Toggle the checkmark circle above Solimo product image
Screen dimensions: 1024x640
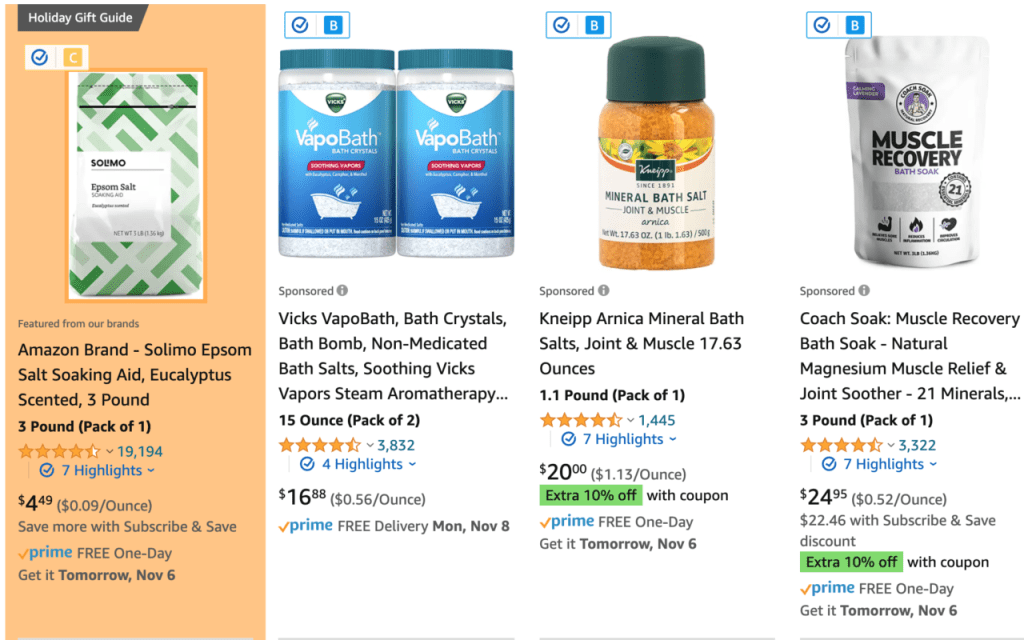39,57
